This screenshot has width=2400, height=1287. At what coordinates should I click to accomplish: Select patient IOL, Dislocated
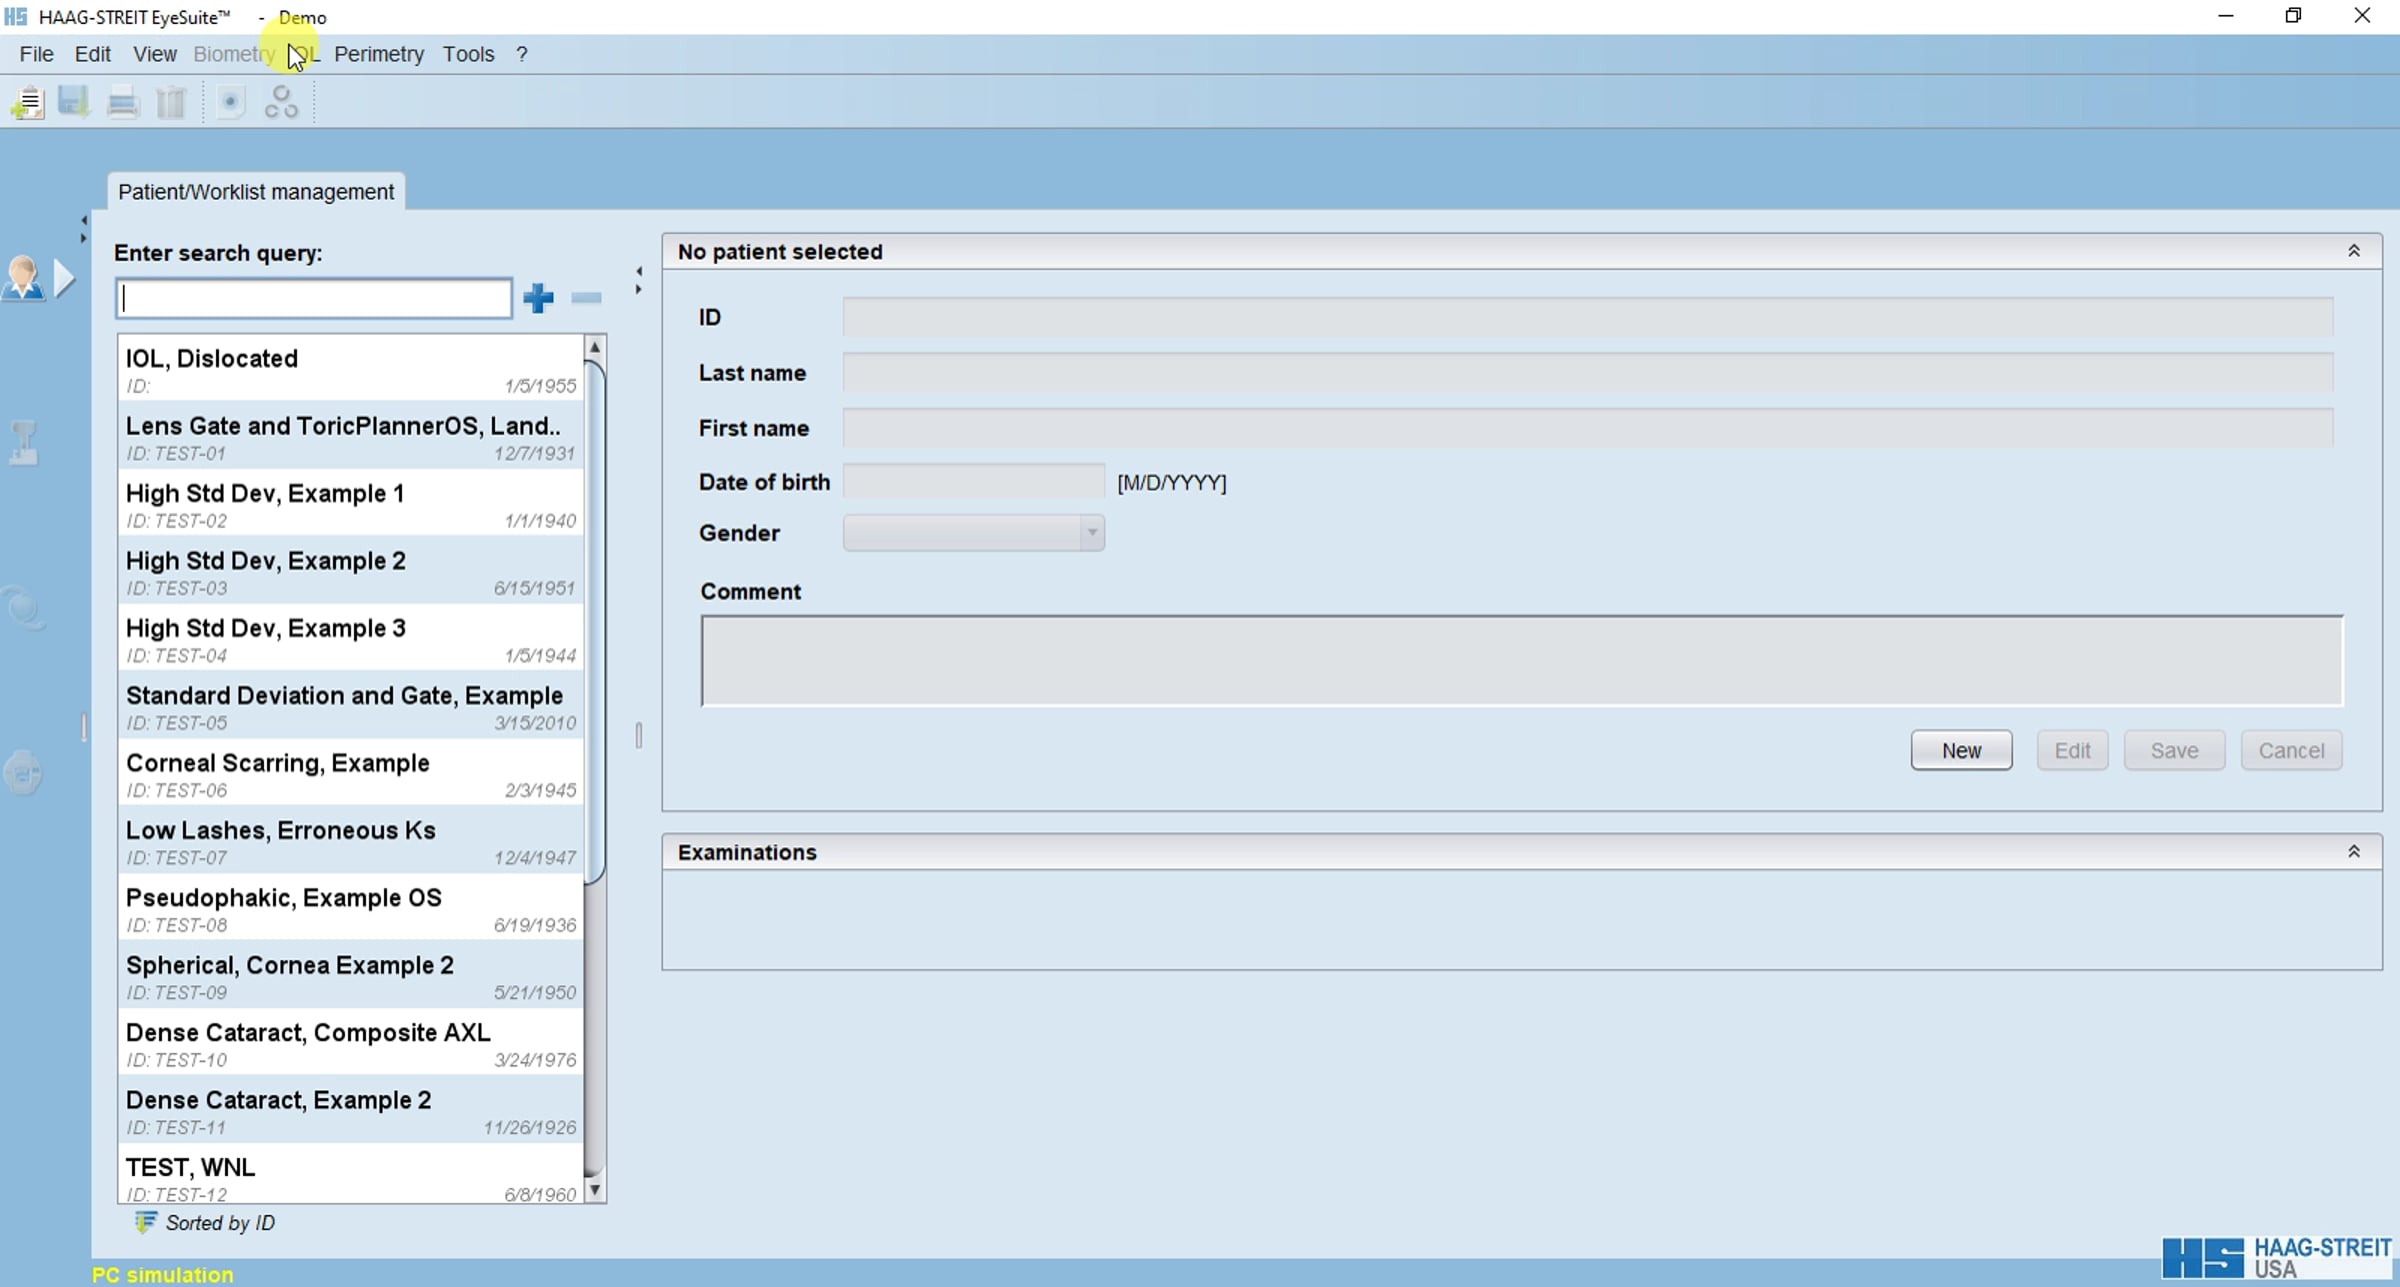click(x=350, y=370)
